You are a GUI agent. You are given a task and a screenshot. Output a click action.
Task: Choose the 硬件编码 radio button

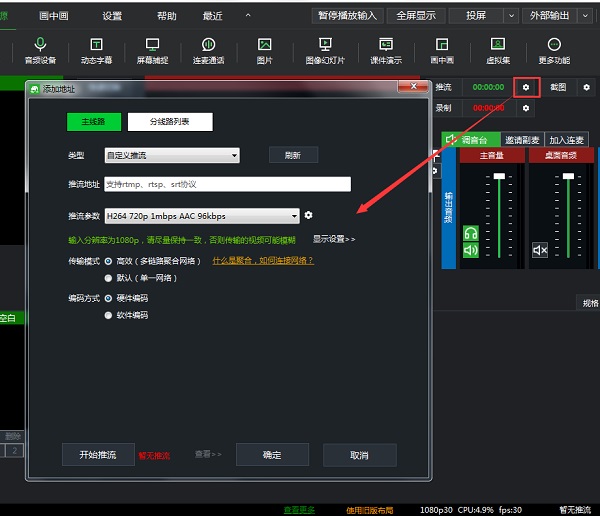tap(109, 298)
